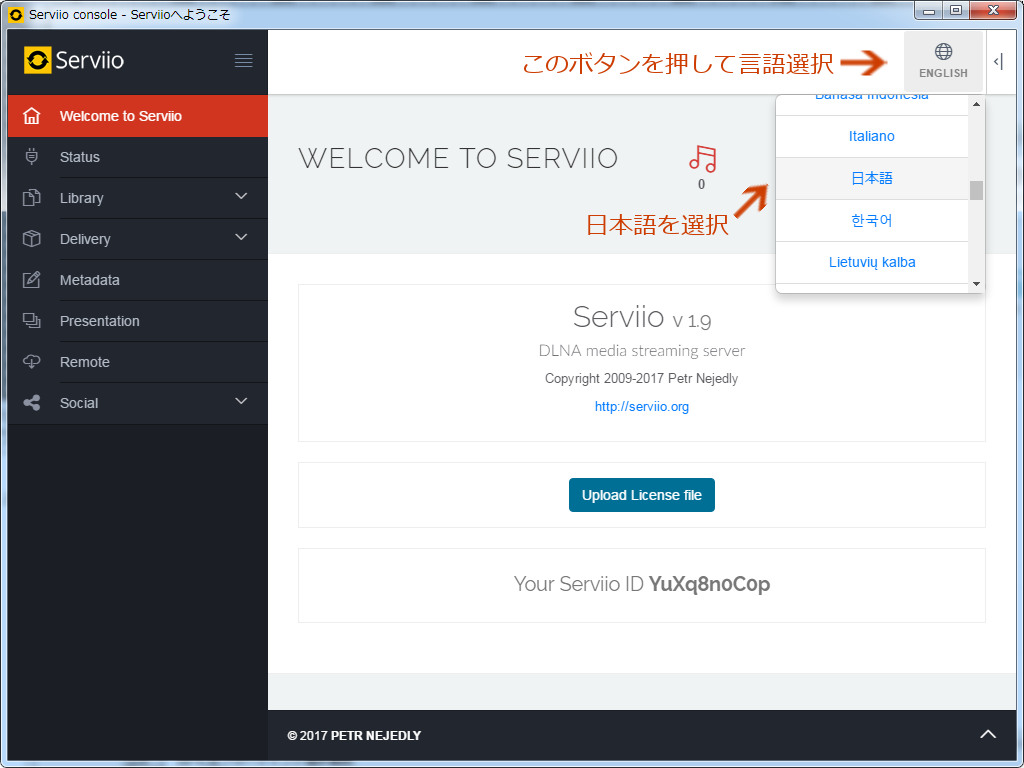Image resolution: width=1024 pixels, height=768 pixels.
Task: Select 한국어 from language list
Action: click(871, 220)
